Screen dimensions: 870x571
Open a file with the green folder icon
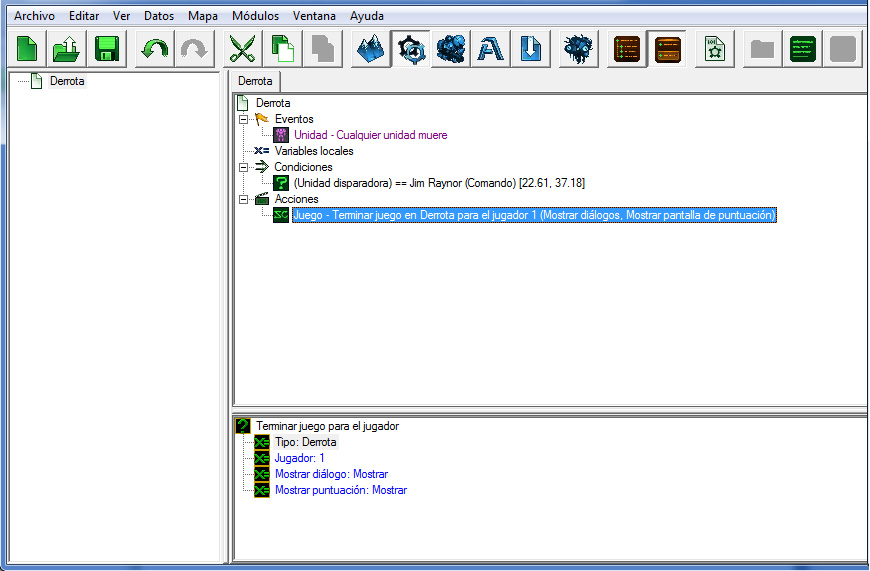point(67,49)
